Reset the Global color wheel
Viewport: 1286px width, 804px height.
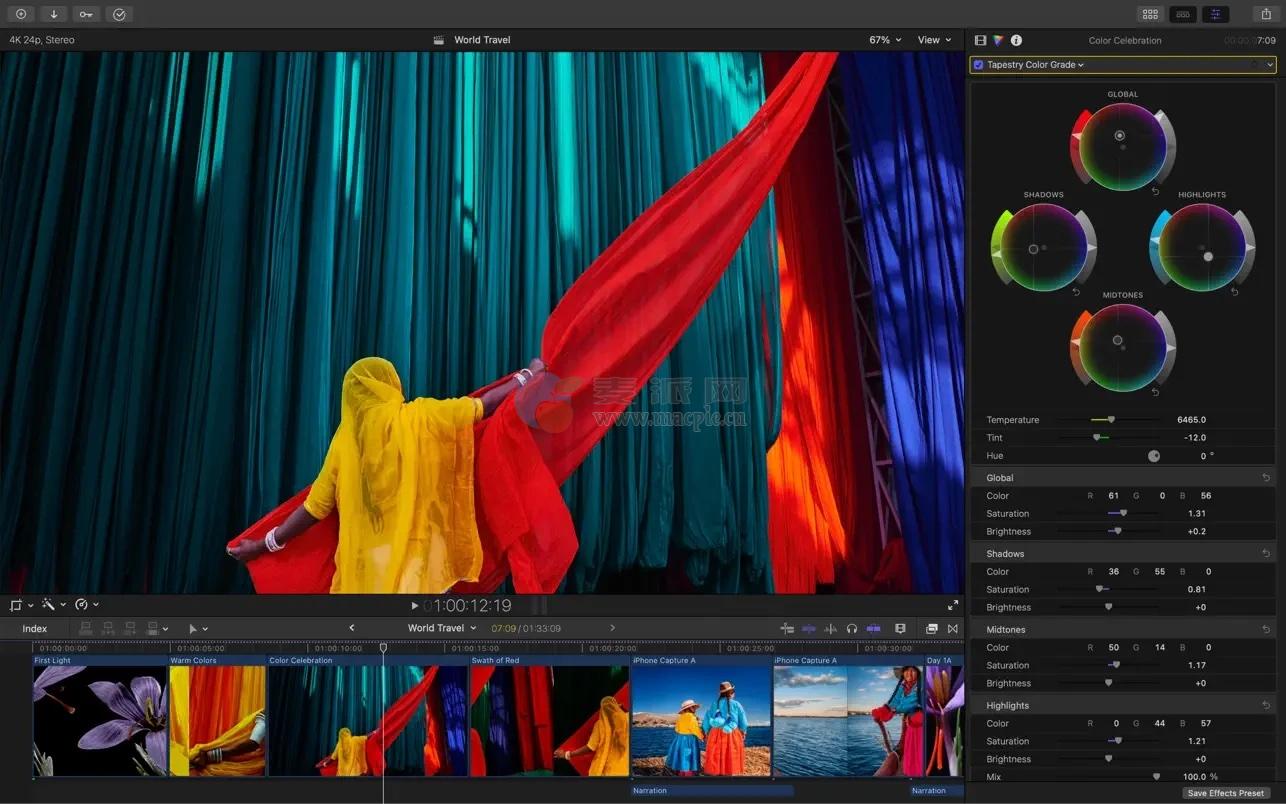tap(1155, 191)
